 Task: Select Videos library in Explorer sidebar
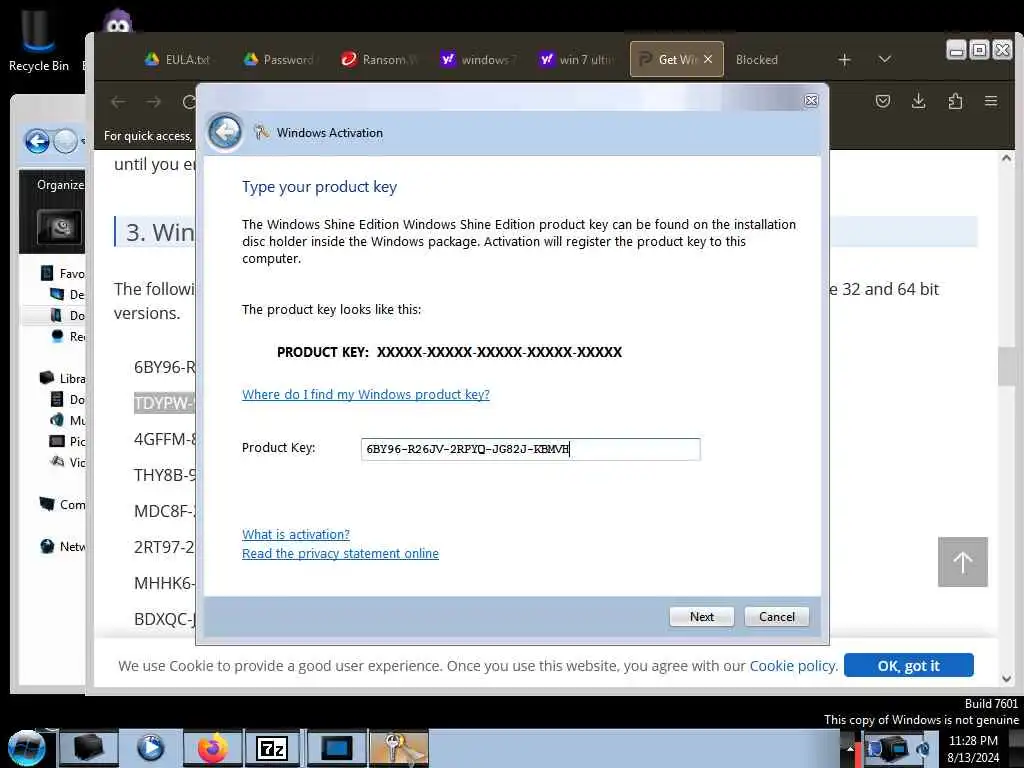[x=68, y=462]
